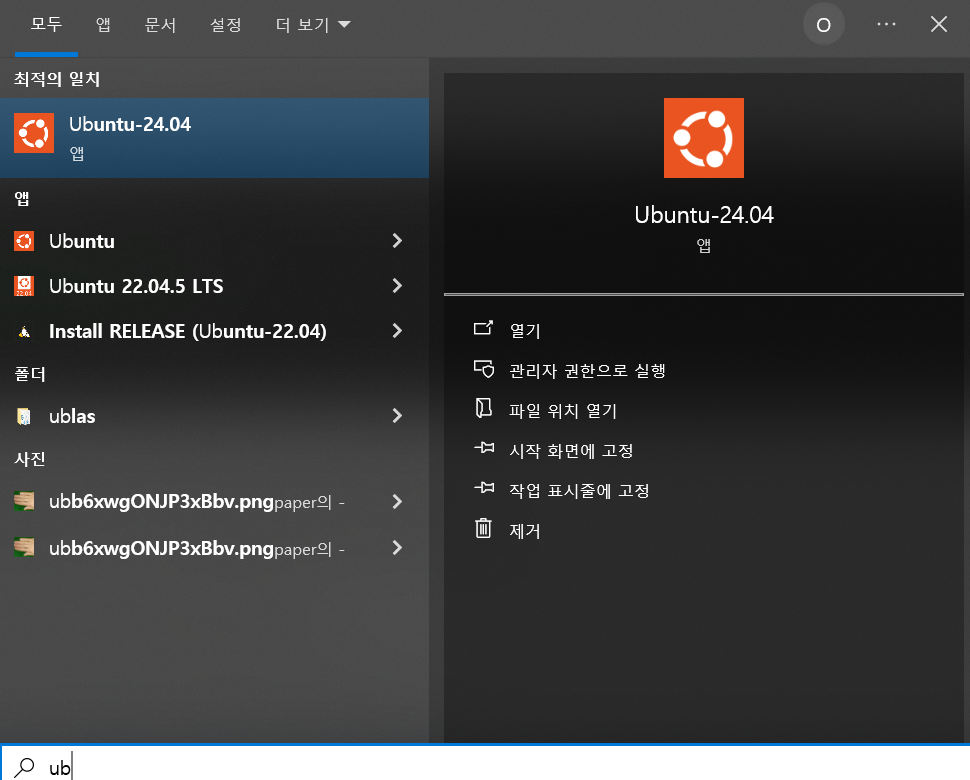The height and width of the screenshot is (780, 970).
Task: Expand options for Ubuntu 22.04.5 LTS
Action: [397, 286]
